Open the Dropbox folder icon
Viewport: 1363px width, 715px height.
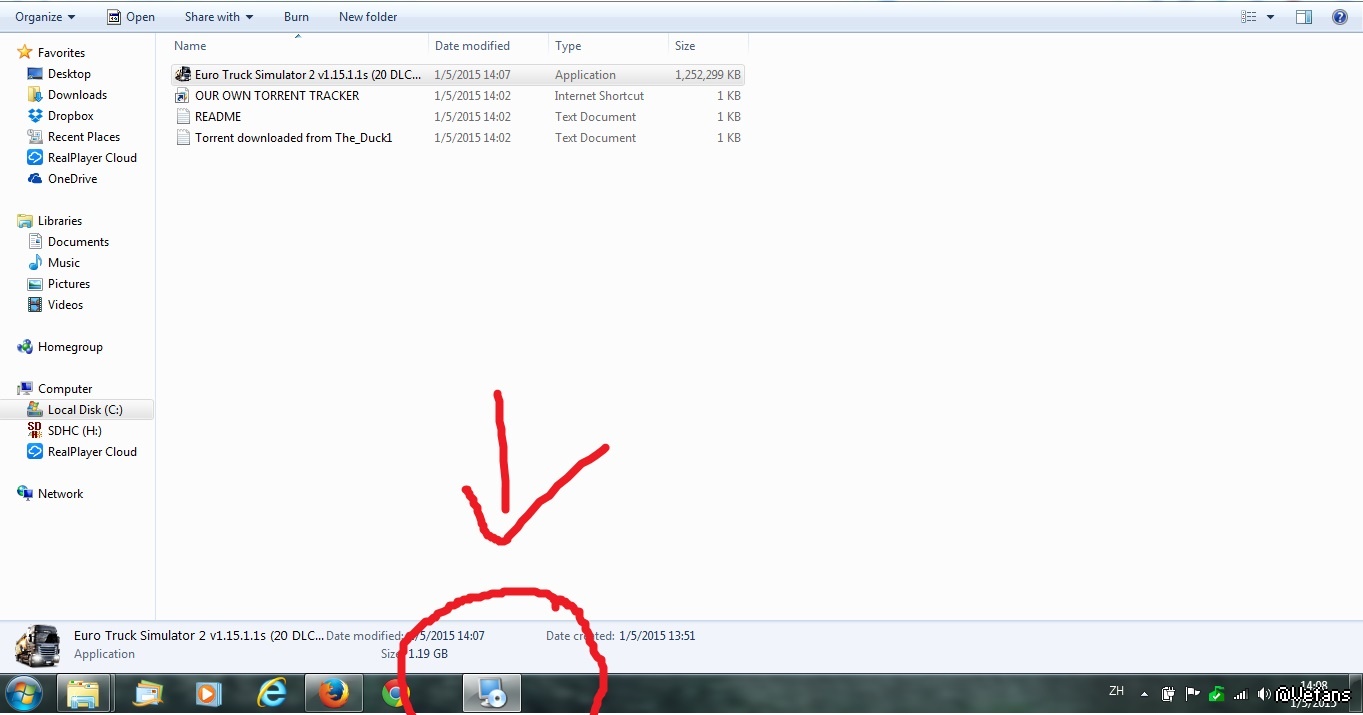35,116
